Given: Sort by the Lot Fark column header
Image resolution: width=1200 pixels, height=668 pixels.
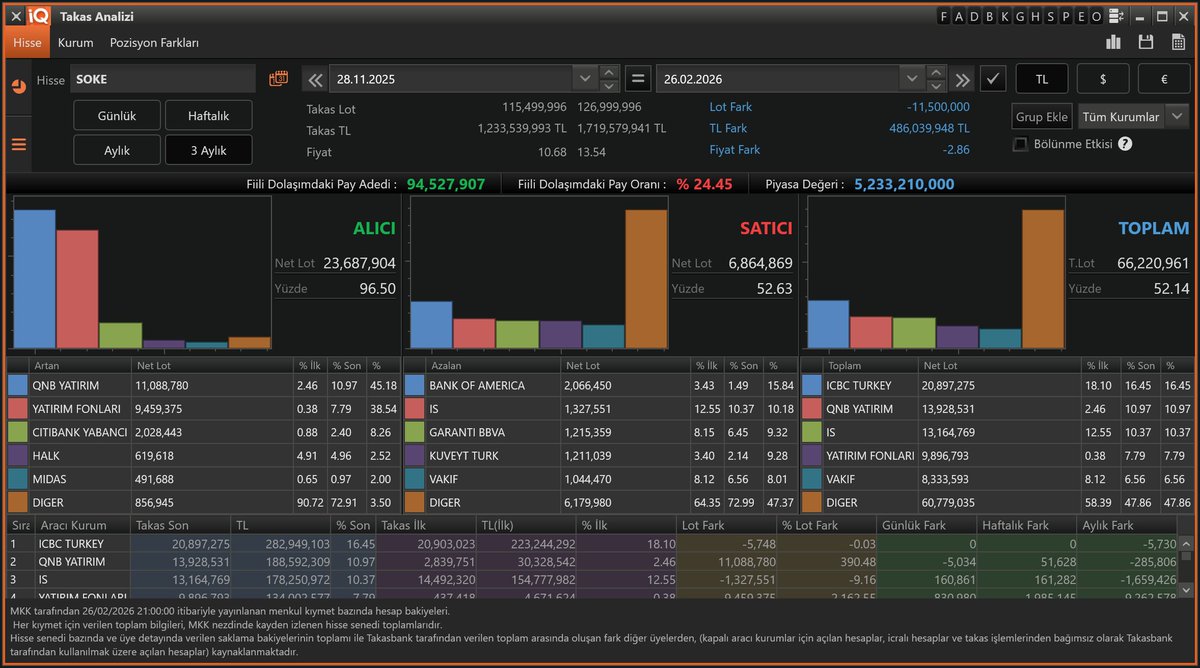Looking at the screenshot, I should coord(726,525).
